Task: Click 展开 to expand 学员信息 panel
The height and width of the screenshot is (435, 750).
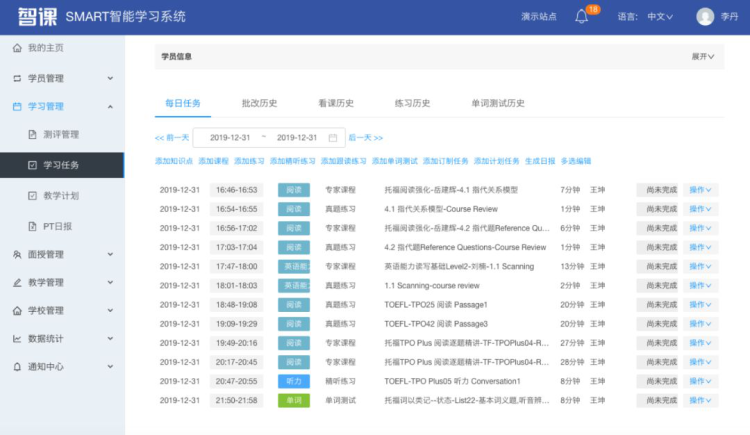Action: click(x=703, y=57)
